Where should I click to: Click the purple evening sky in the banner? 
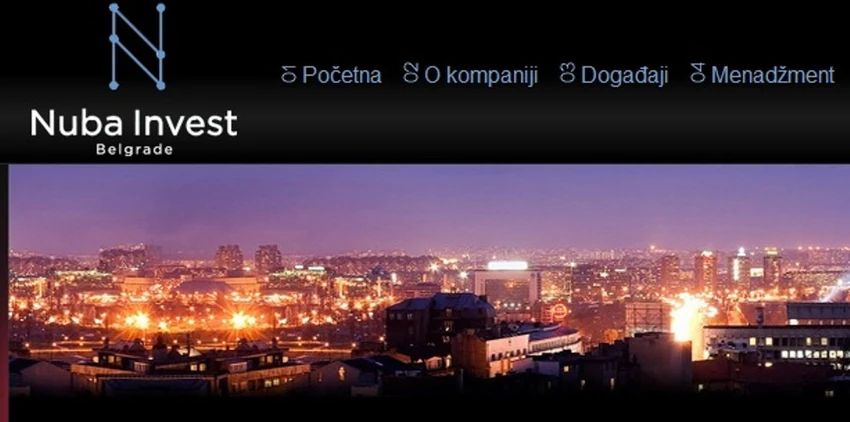pos(429,206)
